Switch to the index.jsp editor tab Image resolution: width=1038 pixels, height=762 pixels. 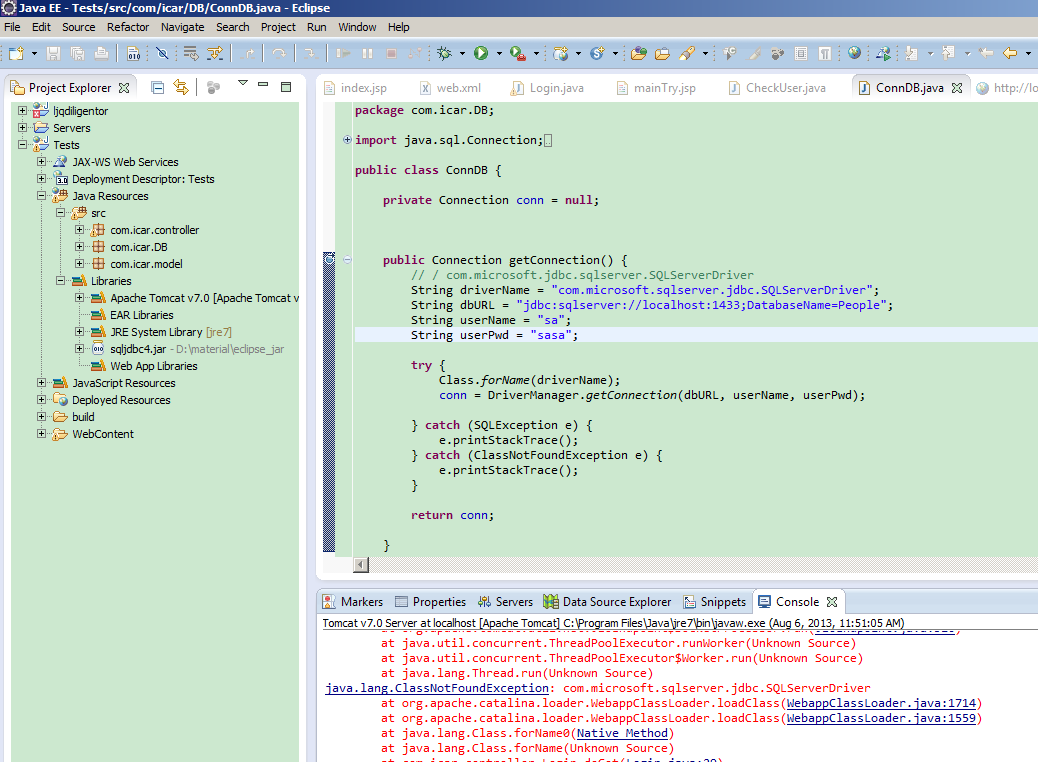point(356,88)
